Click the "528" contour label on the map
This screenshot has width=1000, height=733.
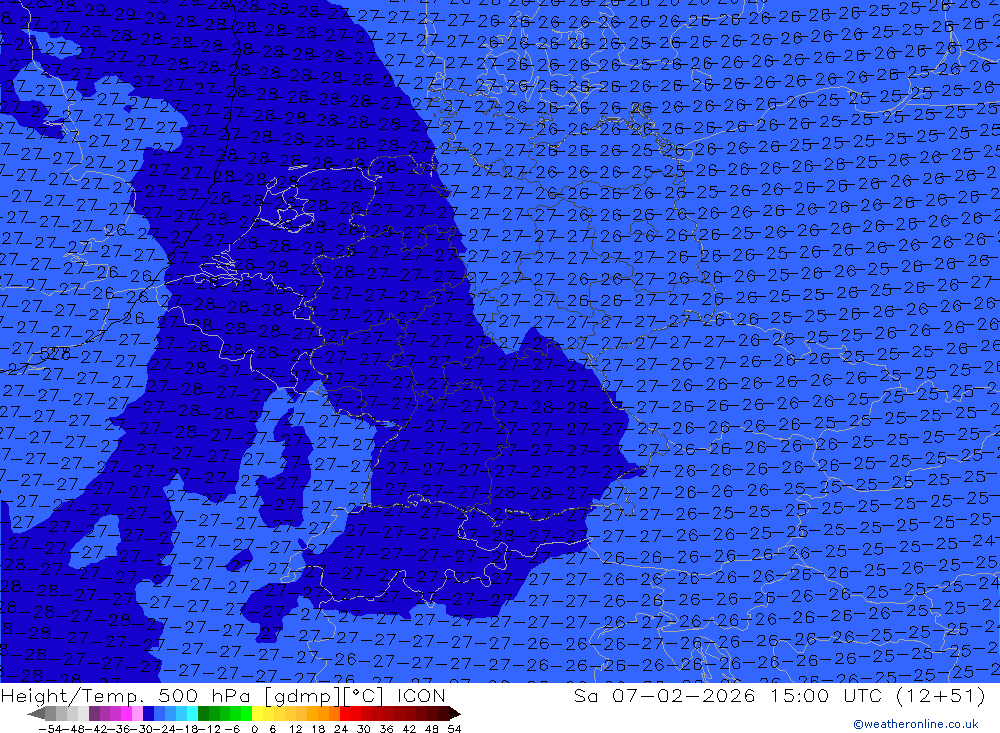coord(55,353)
